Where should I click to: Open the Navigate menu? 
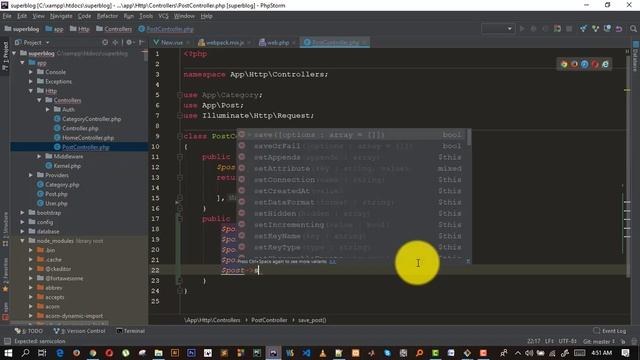click(x=61, y=16)
